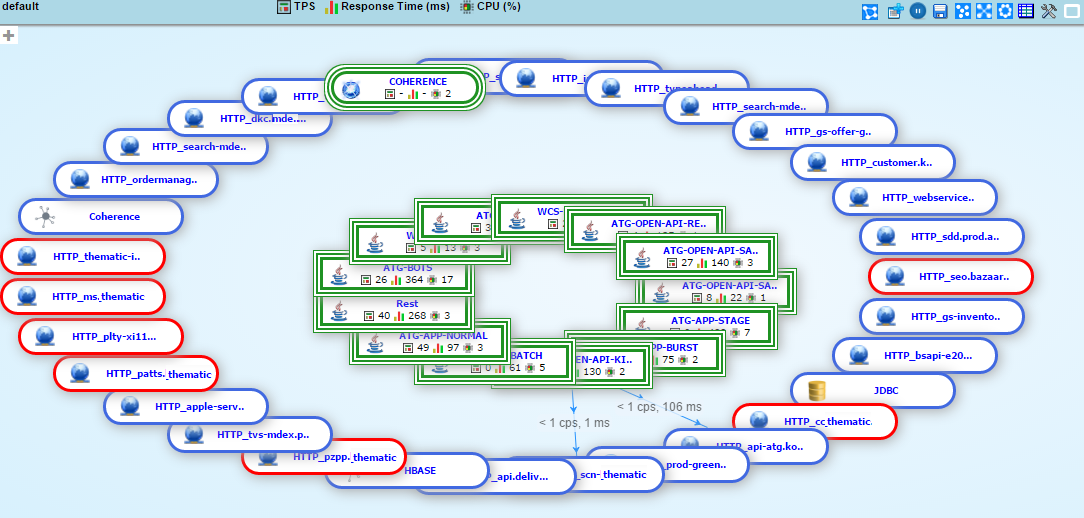Click the lifebuoy icon in green COHERENCE node
This screenshot has width=1084, height=518.
tap(352, 88)
